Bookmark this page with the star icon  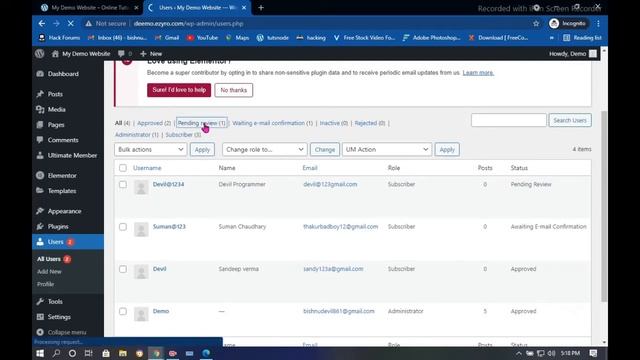[x=536, y=24]
